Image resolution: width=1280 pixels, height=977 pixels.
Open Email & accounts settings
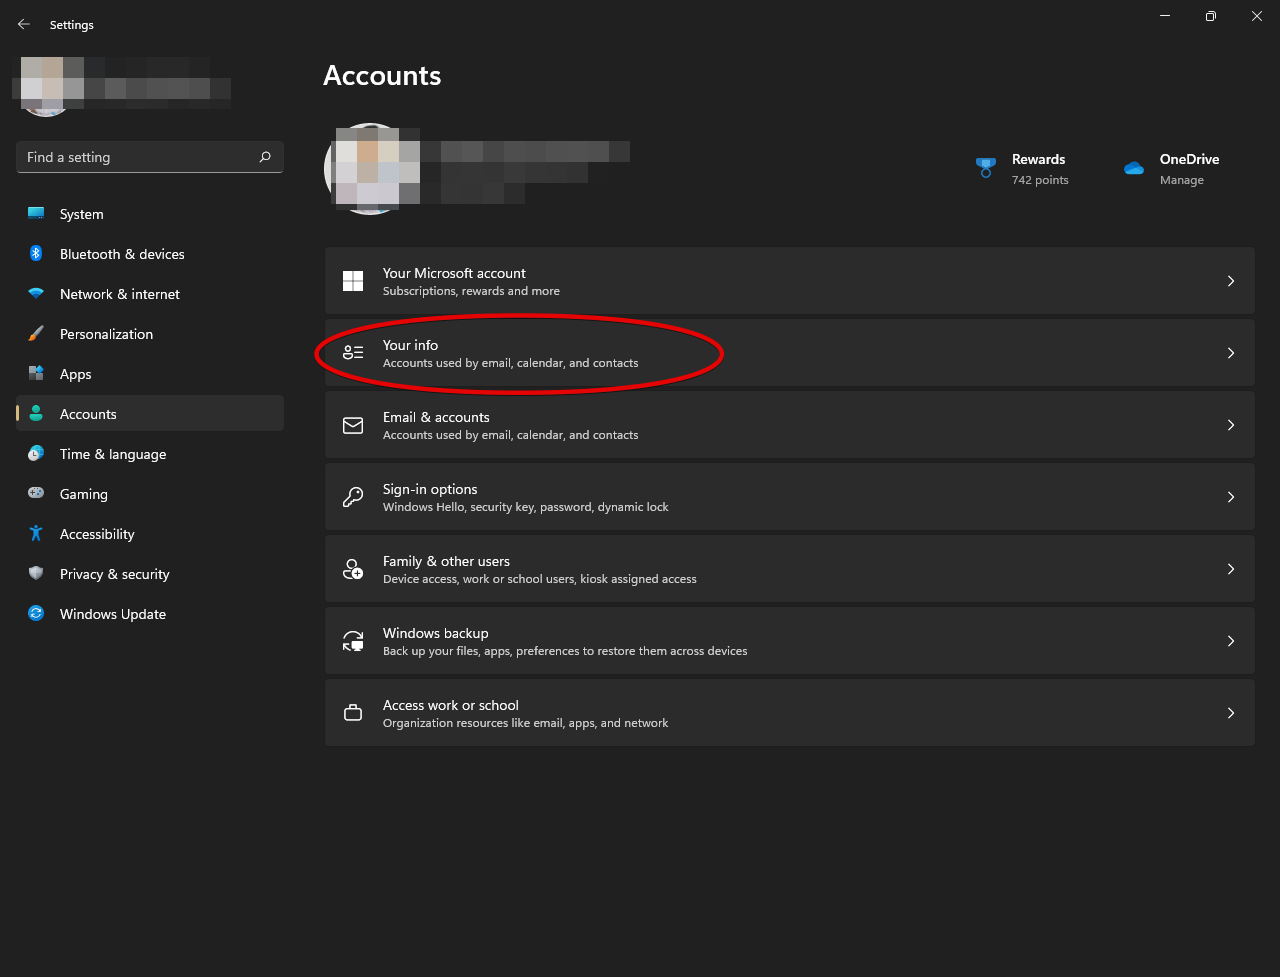pyautogui.click(x=790, y=425)
